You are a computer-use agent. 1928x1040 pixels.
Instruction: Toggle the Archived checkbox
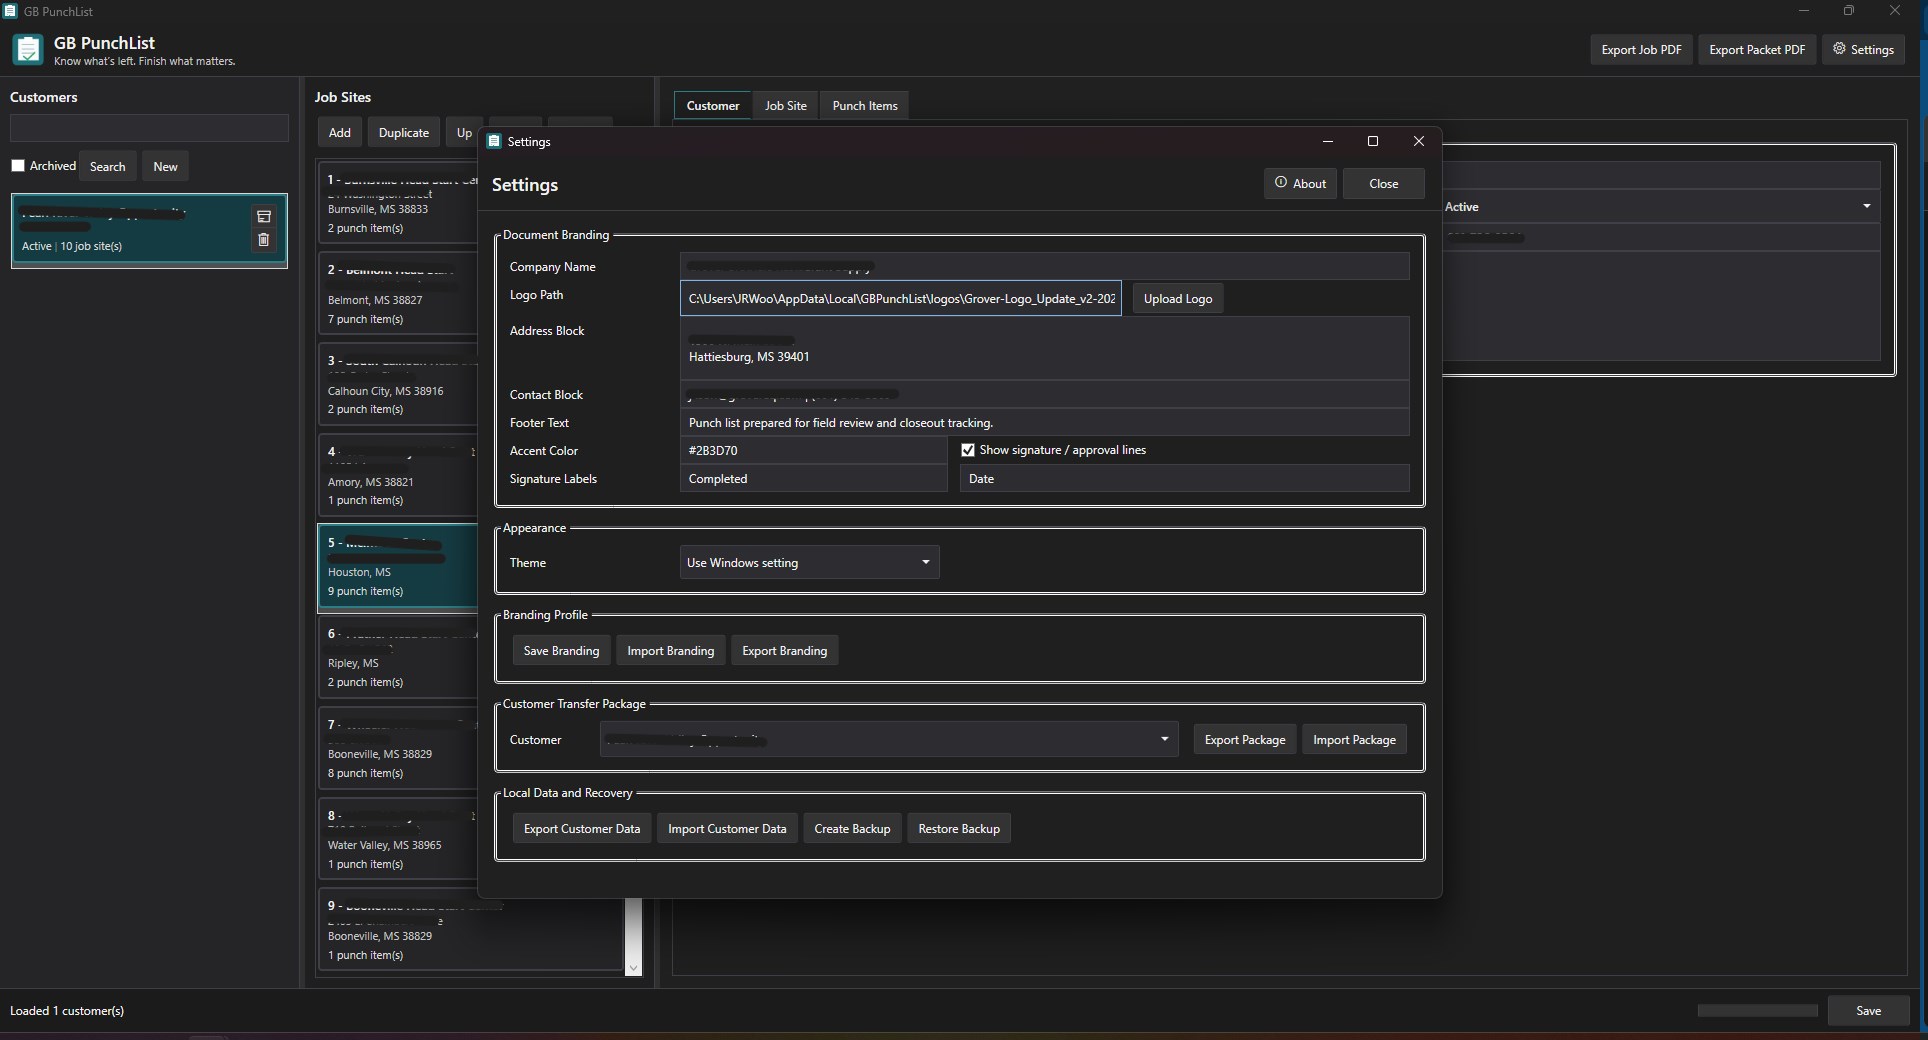[18, 166]
